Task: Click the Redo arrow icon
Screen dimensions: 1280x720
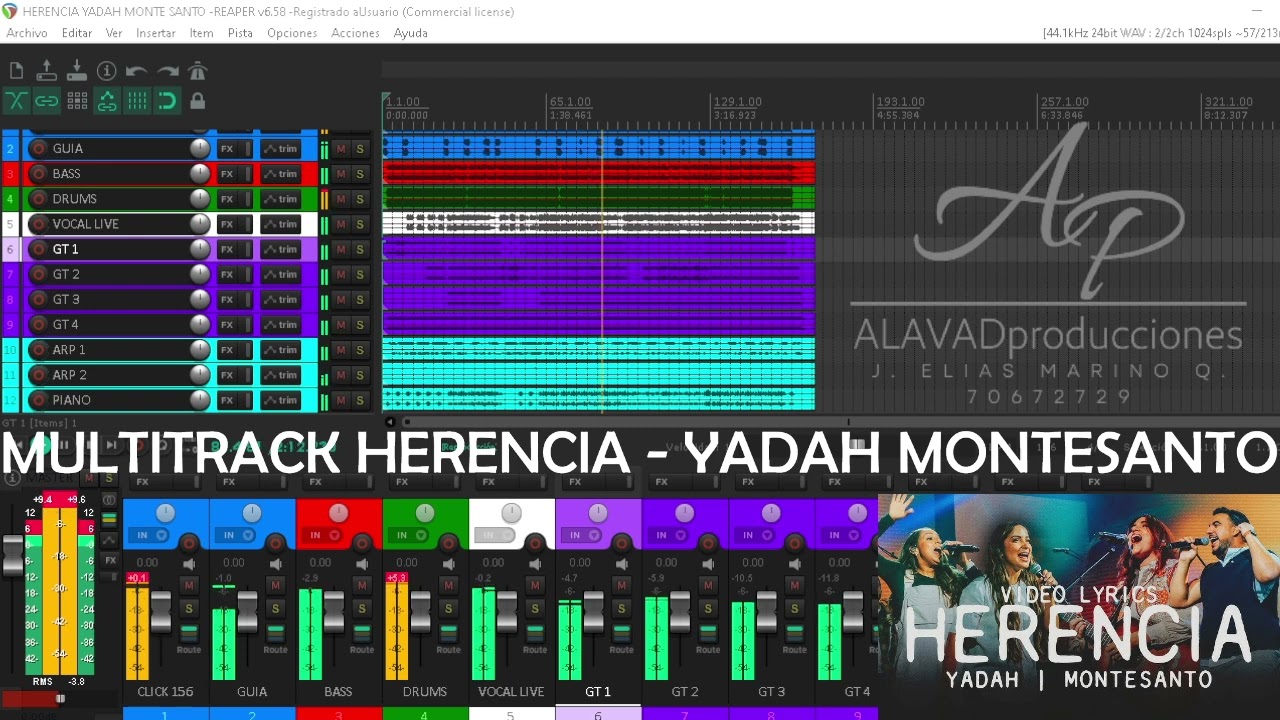Action: 167,71
